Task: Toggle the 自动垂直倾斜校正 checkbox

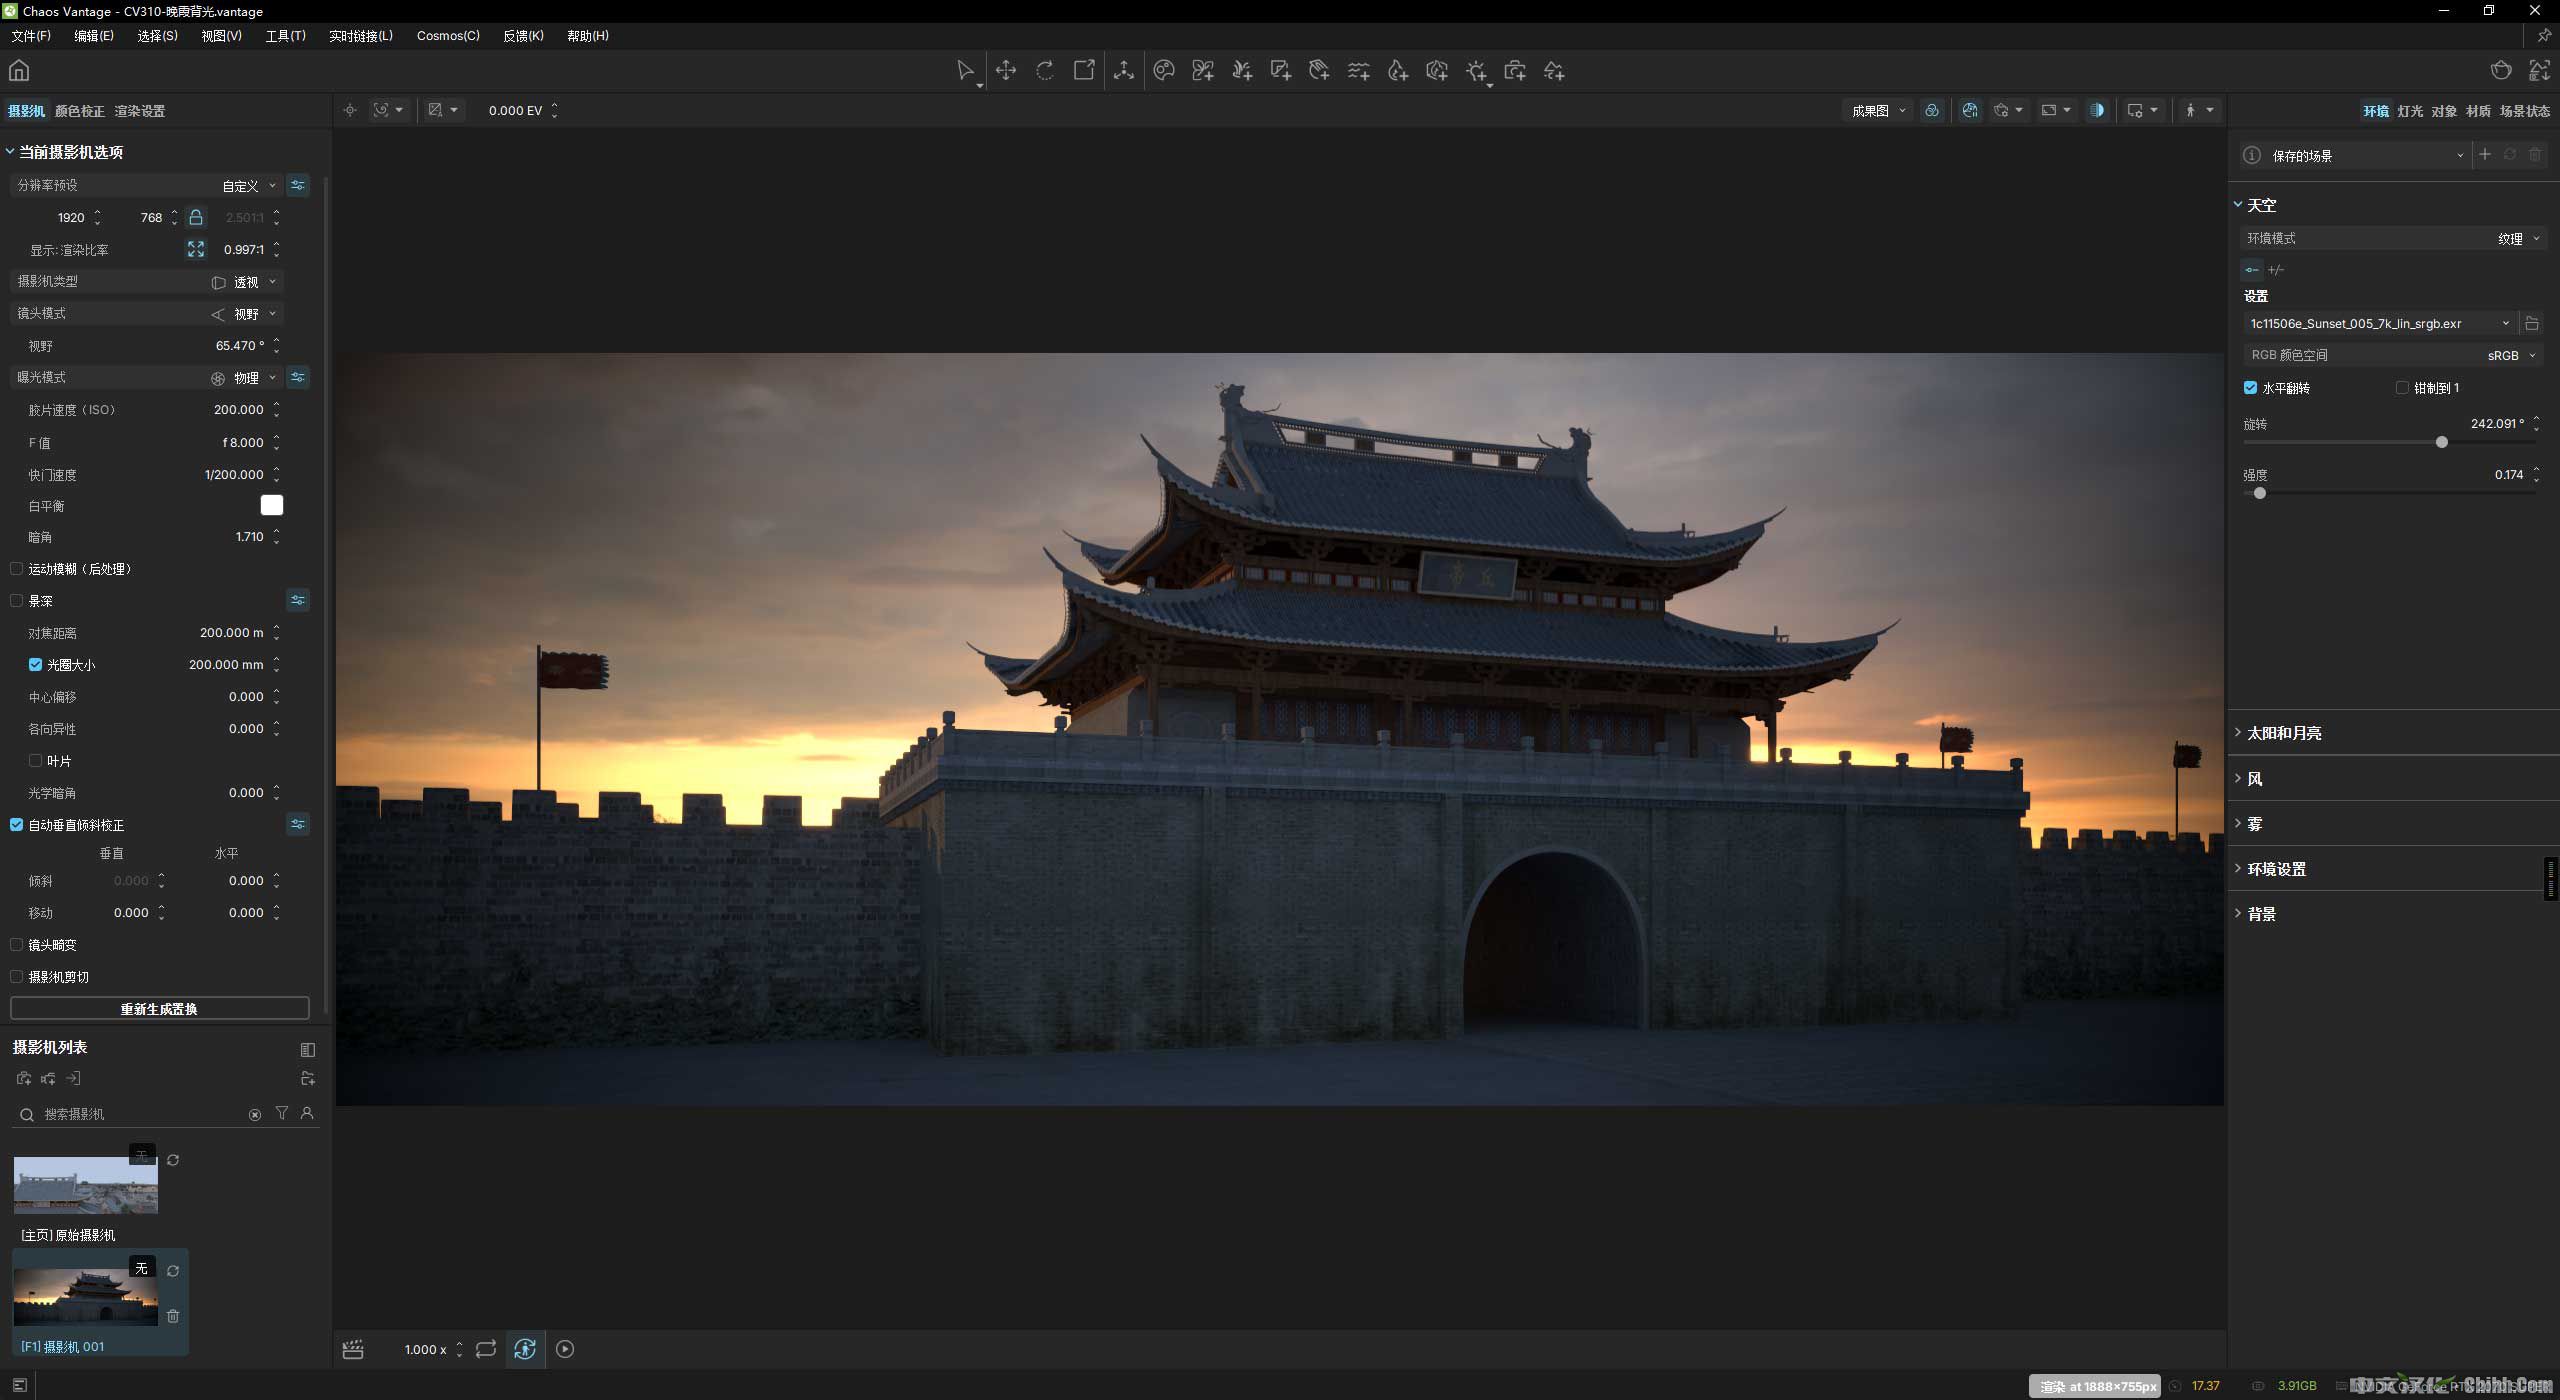Action: click(x=17, y=825)
